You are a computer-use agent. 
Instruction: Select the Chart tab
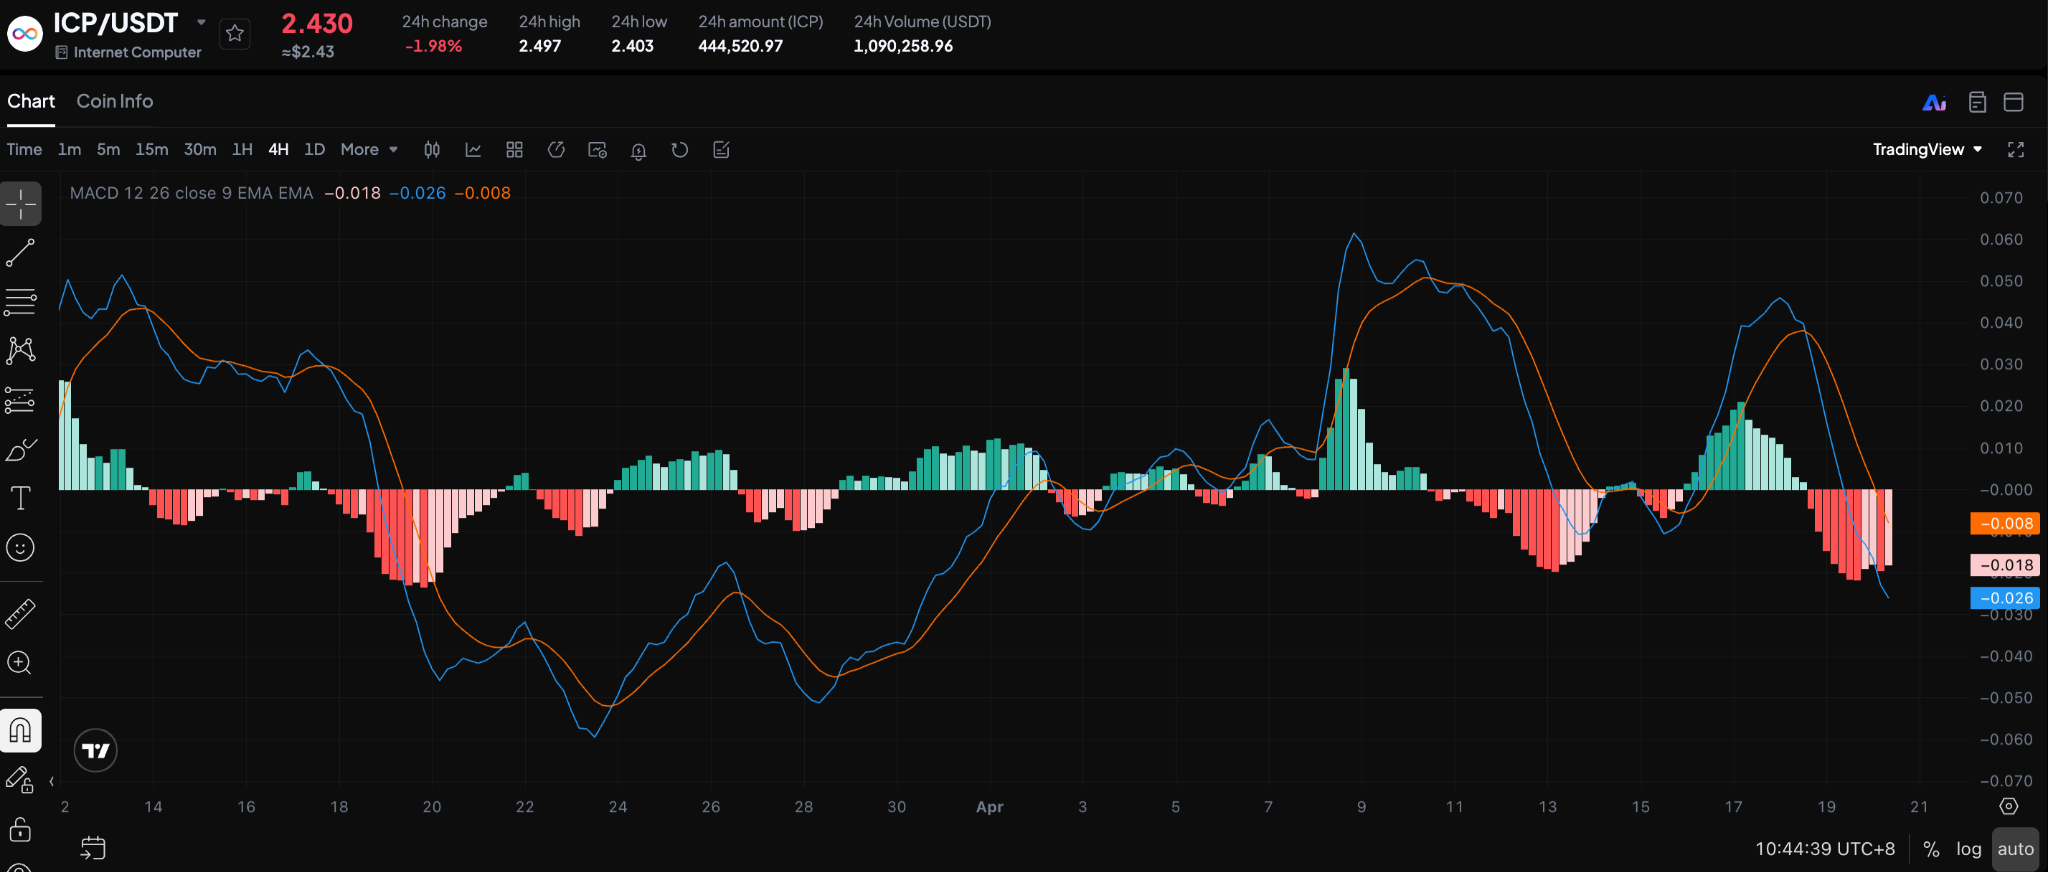31,101
